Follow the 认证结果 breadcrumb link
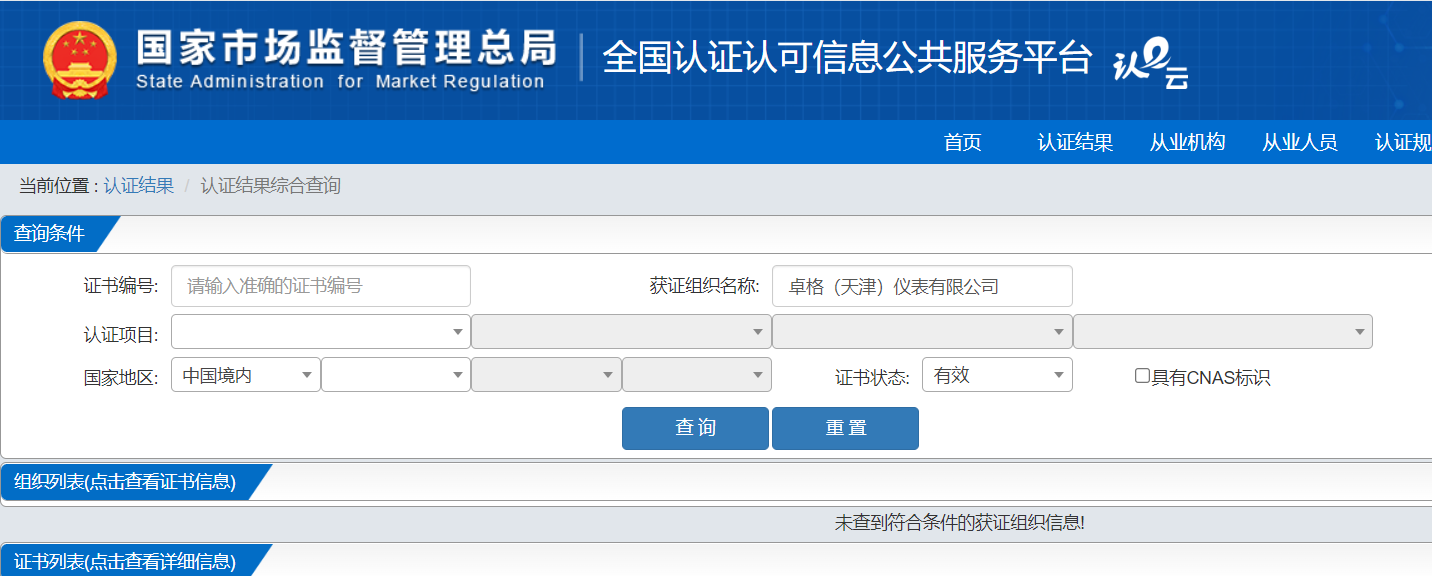 pos(139,186)
